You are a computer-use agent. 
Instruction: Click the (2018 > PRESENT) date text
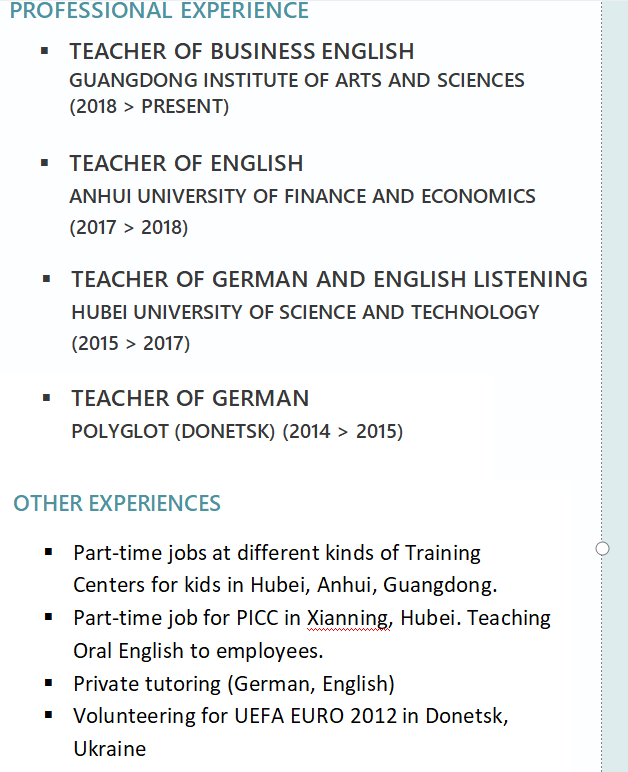click(x=149, y=107)
